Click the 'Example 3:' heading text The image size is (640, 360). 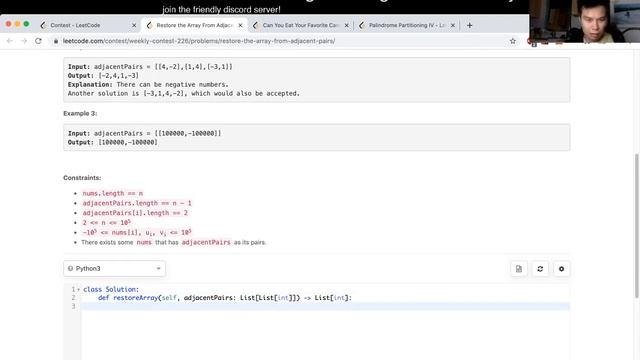click(x=80, y=113)
